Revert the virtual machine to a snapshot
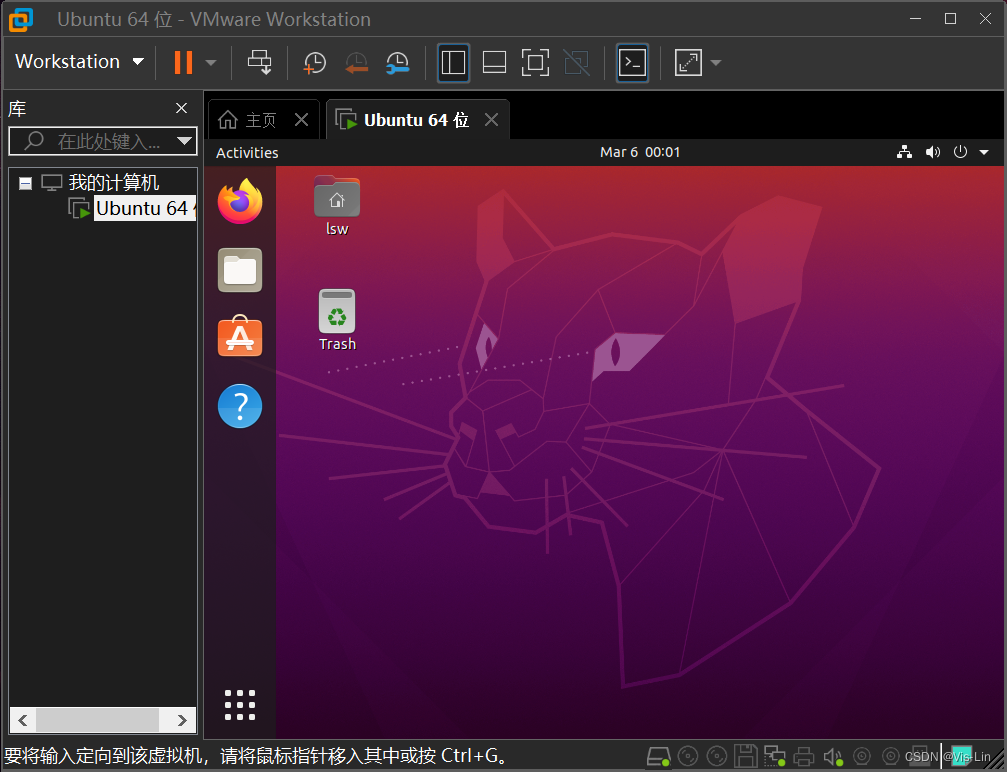The height and width of the screenshot is (772, 1007). 356,63
